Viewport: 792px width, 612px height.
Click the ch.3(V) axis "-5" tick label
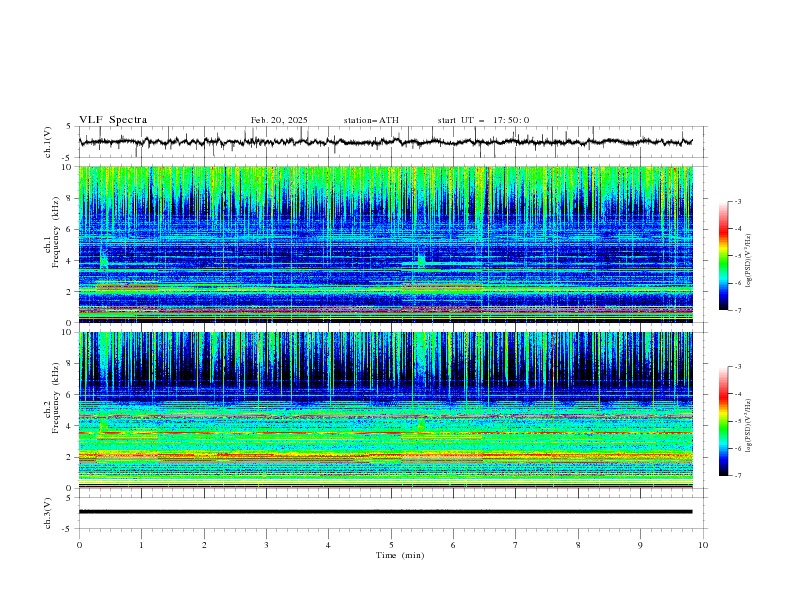[x=67, y=529]
